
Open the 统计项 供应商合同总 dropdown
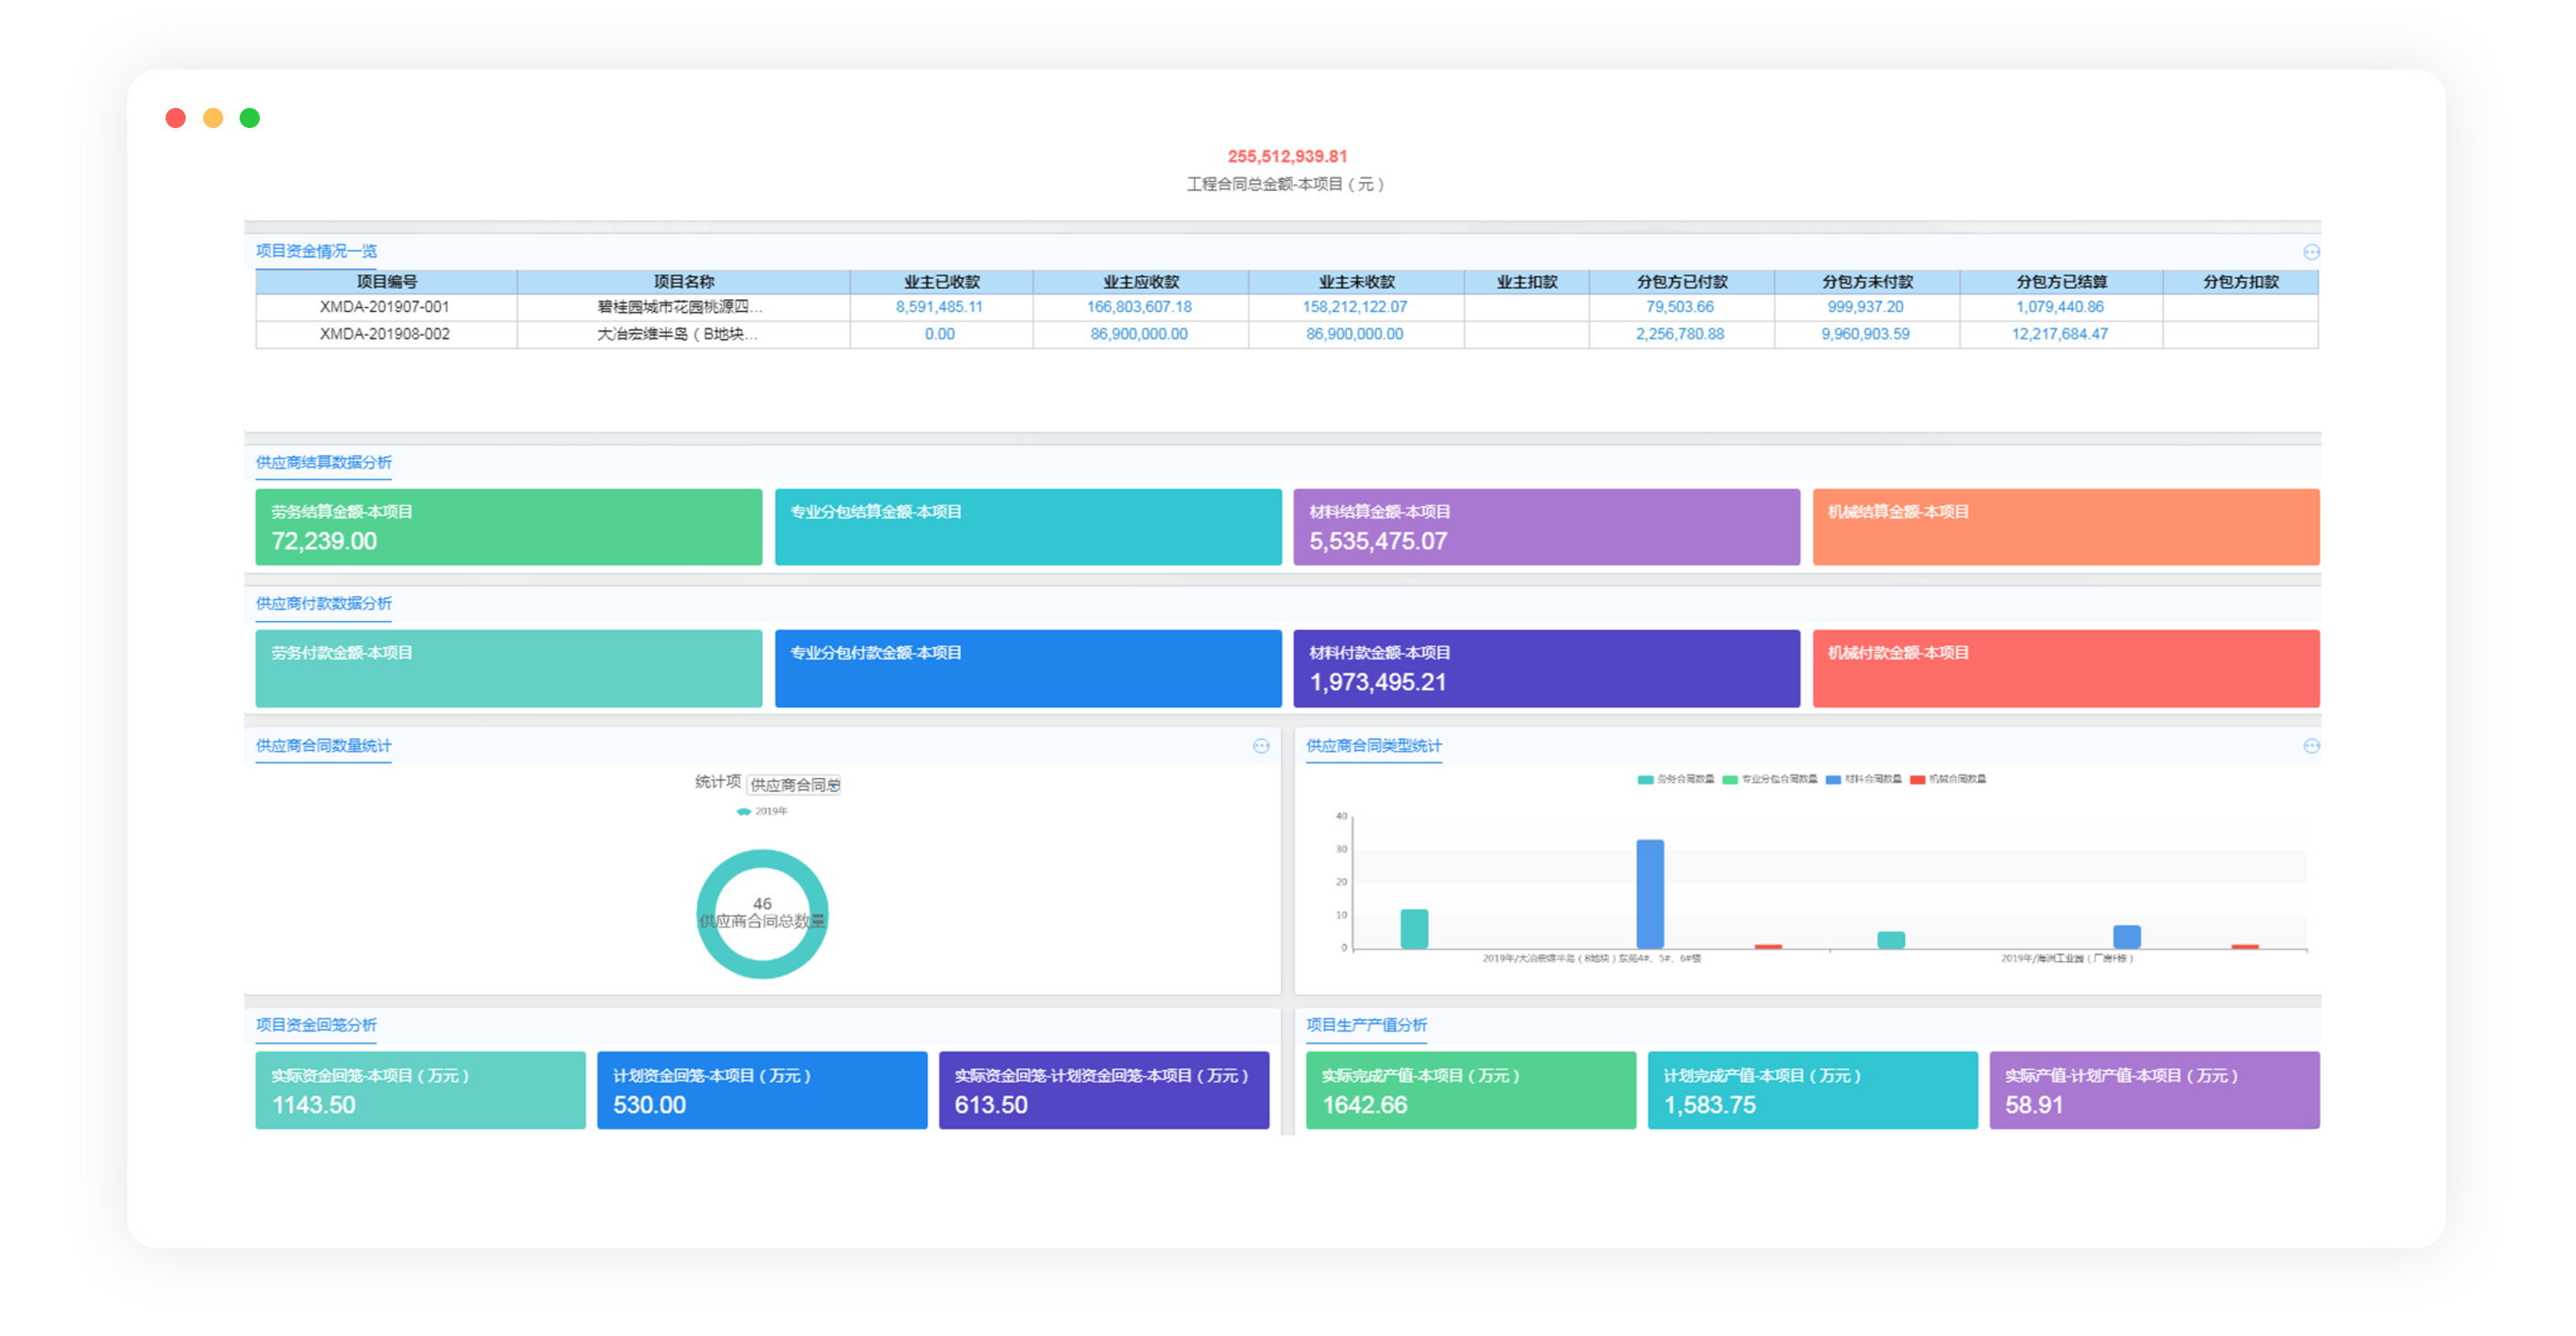click(794, 785)
